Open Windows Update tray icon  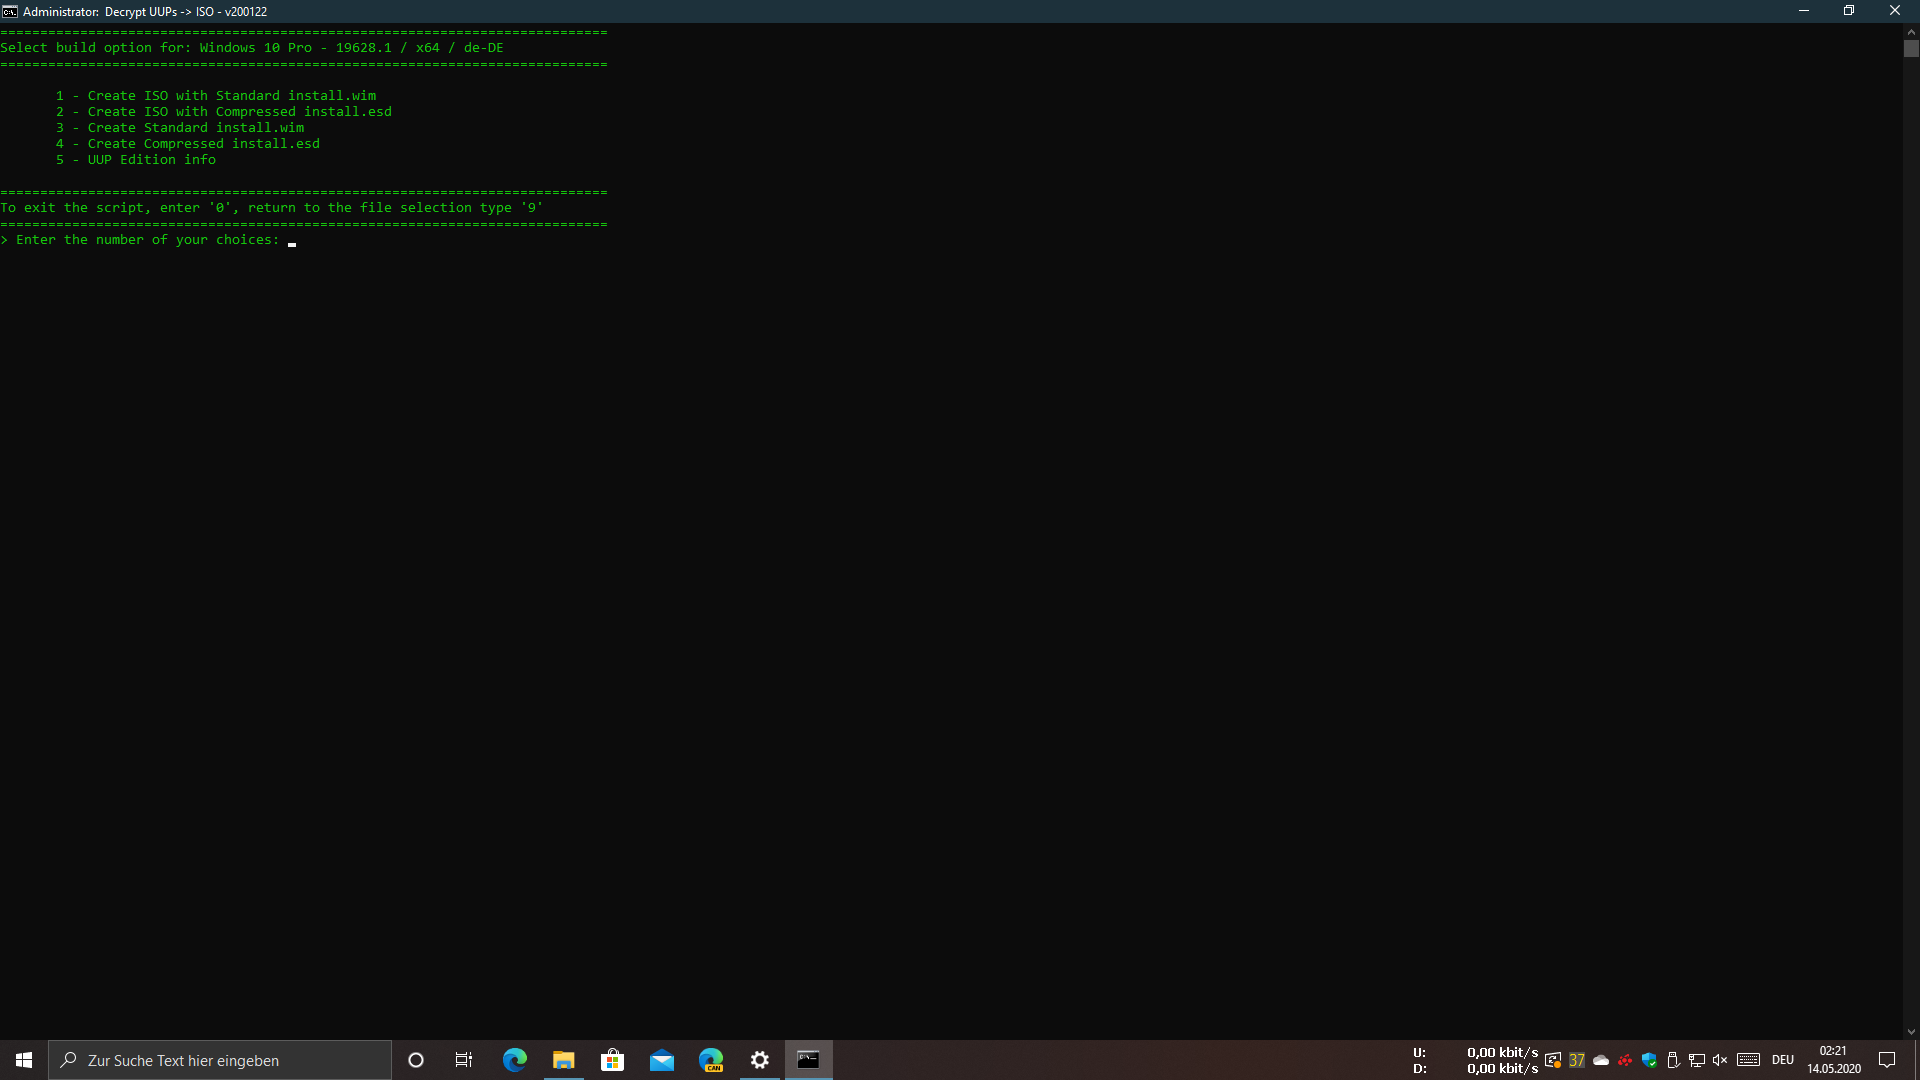1553,1060
